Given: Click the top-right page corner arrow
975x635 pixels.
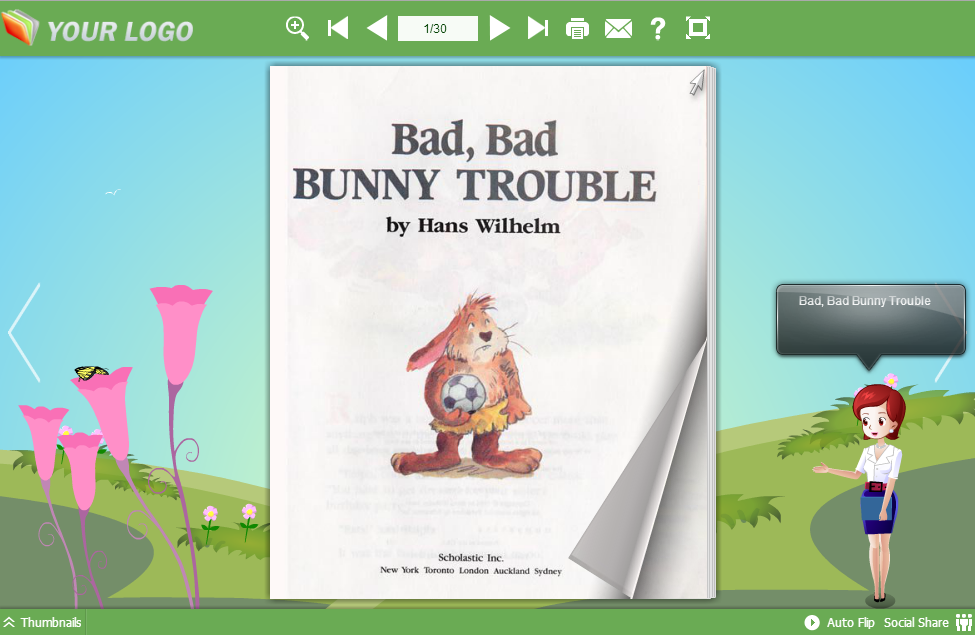Looking at the screenshot, I should 697,83.
